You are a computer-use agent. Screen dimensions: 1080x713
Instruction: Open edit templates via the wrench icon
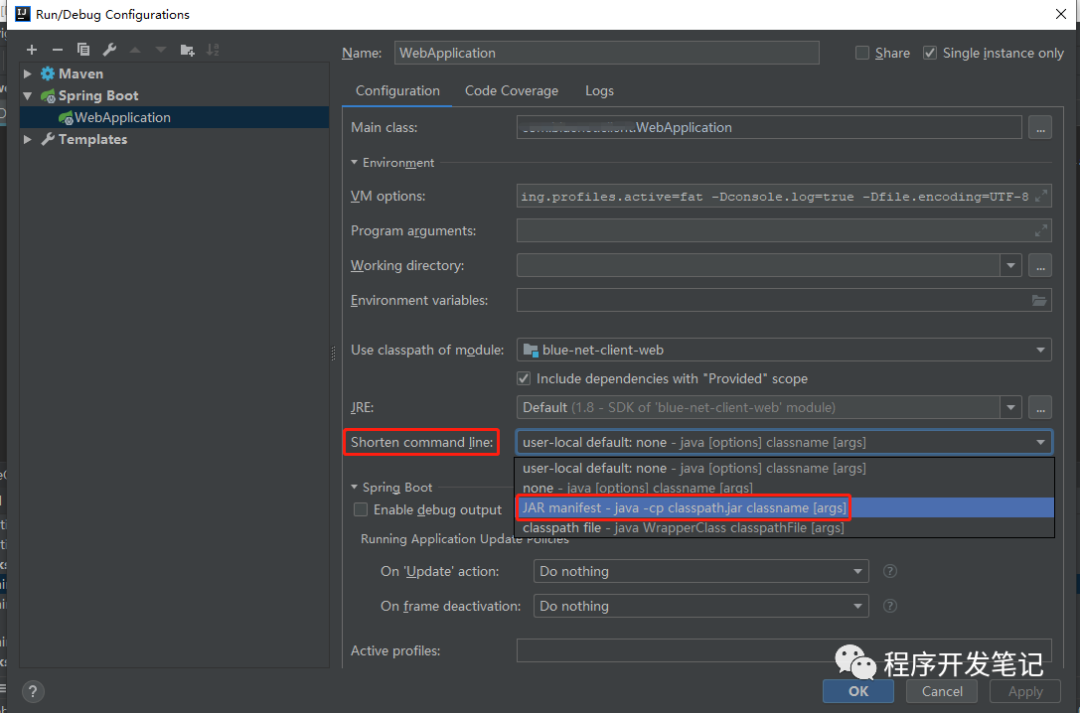(109, 49)
